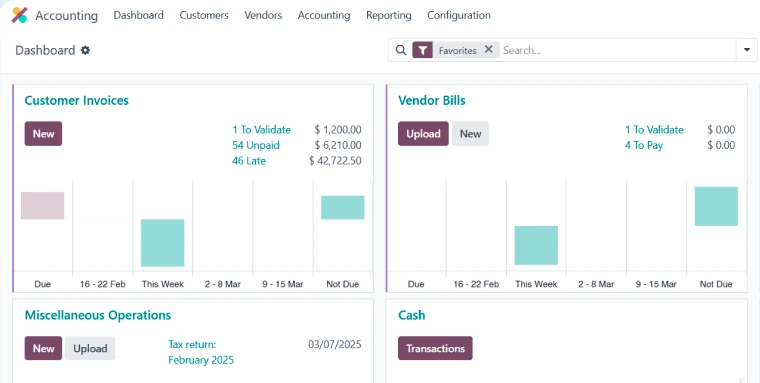Remove the Favorites filter with the X
Viewport: 760px width, 383px height.
pos(489,49)
